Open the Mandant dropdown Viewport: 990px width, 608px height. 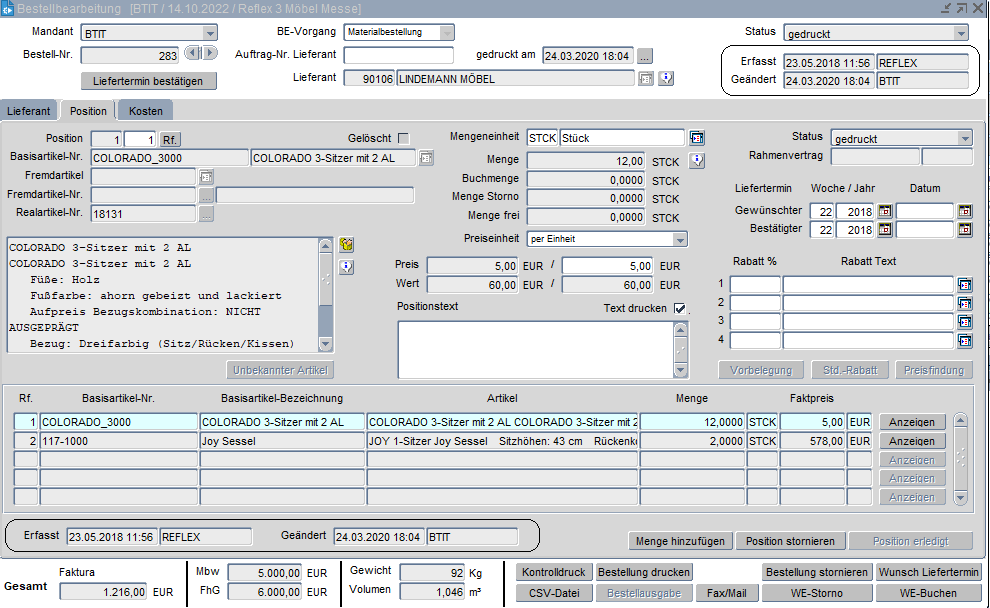click(210, 33)
